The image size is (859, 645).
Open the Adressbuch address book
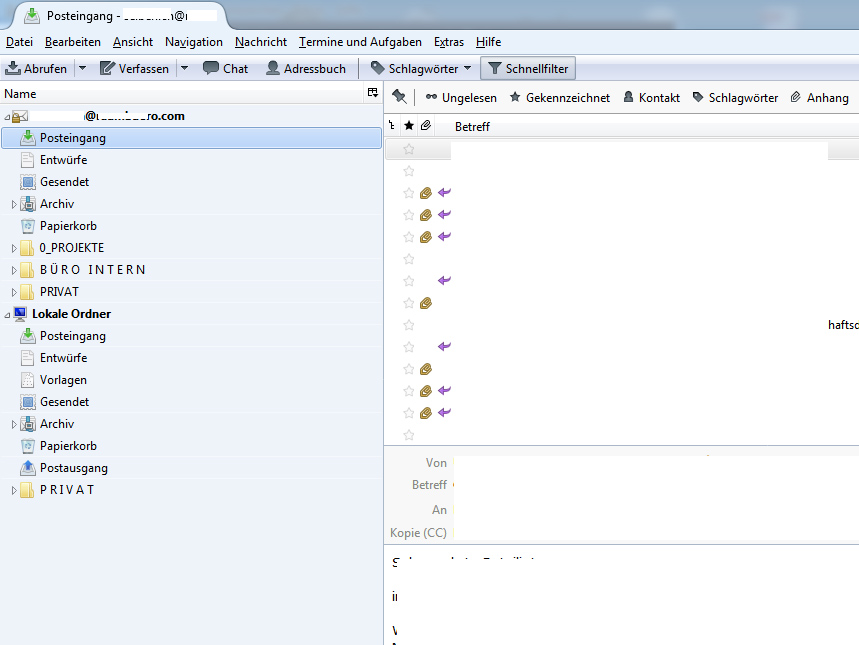tap(305, 69)
